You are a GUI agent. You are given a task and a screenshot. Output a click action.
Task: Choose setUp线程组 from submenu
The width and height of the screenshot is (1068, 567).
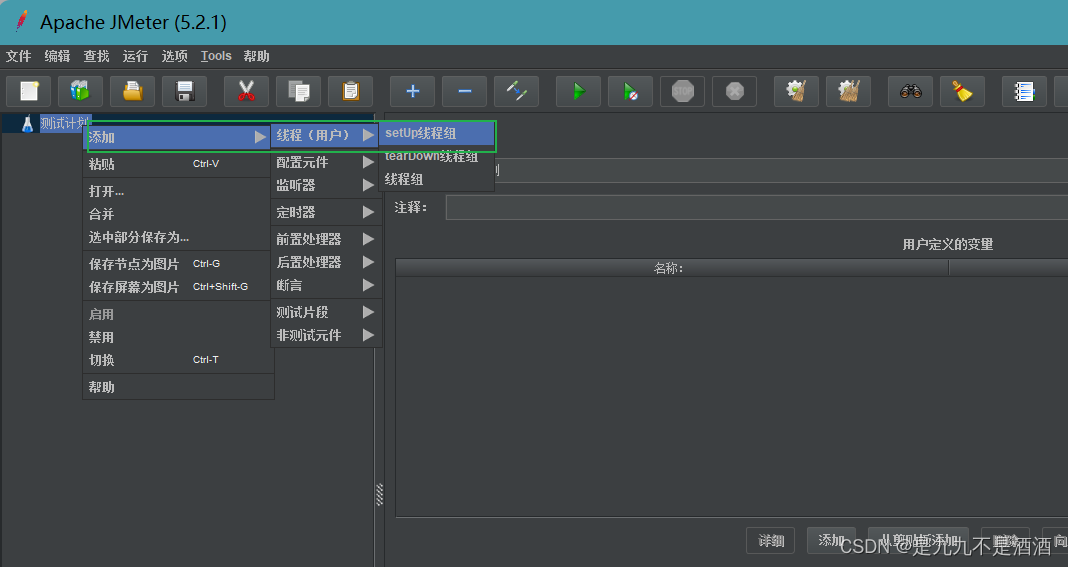tap(437, 134)
